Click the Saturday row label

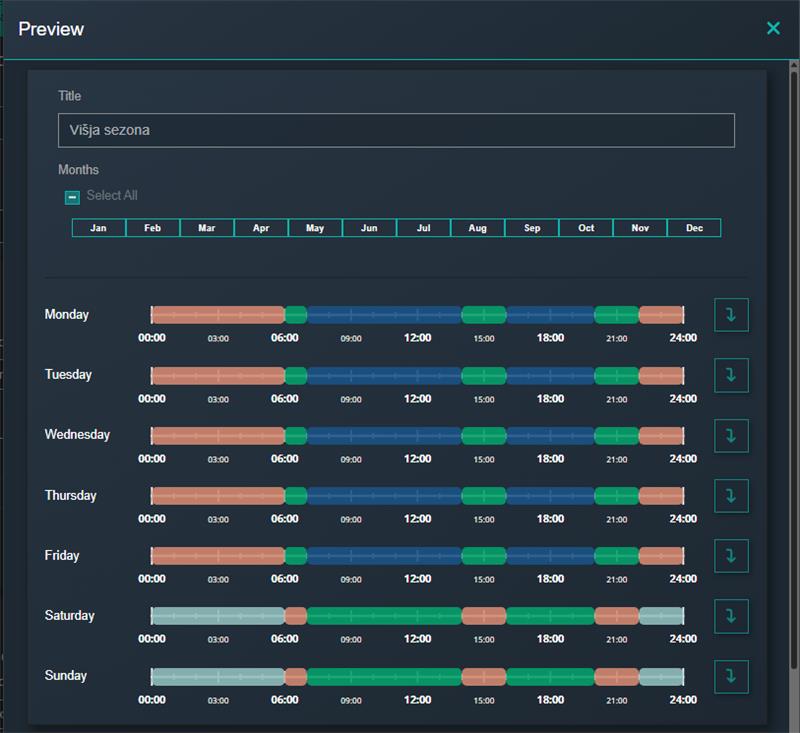(x=69, y=616)
